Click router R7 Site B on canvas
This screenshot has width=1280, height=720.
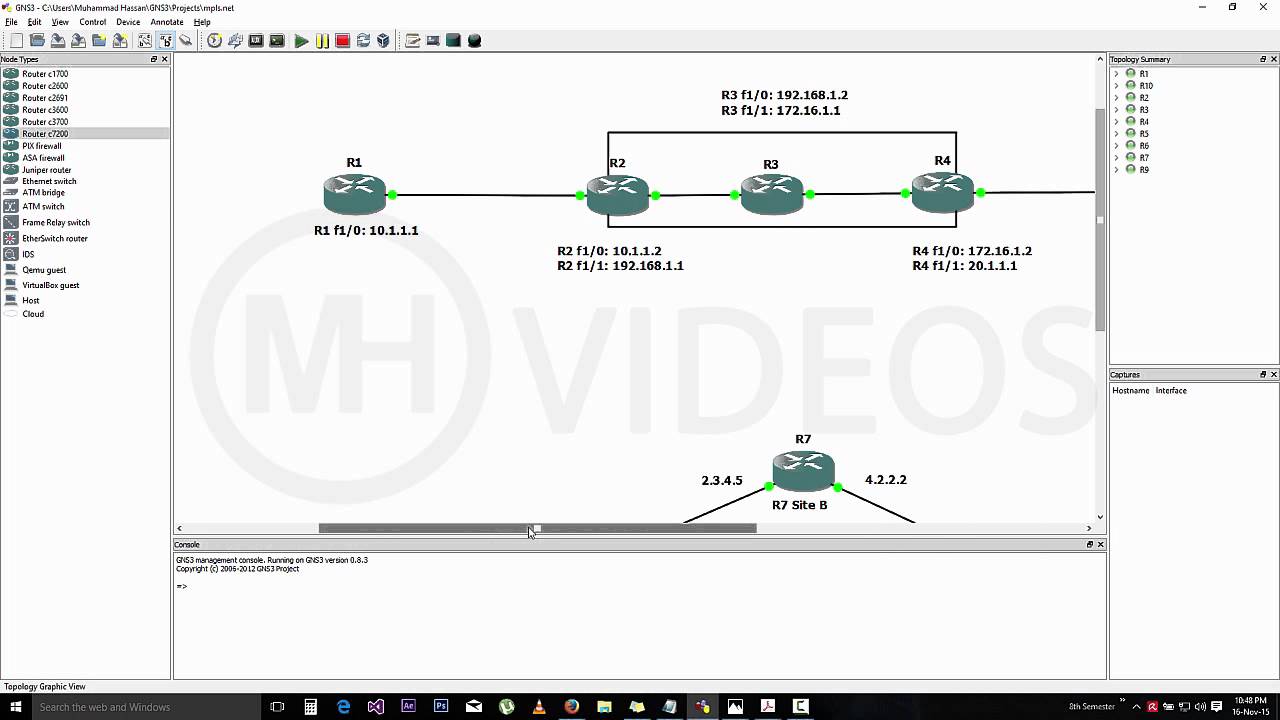pos(803,472)
